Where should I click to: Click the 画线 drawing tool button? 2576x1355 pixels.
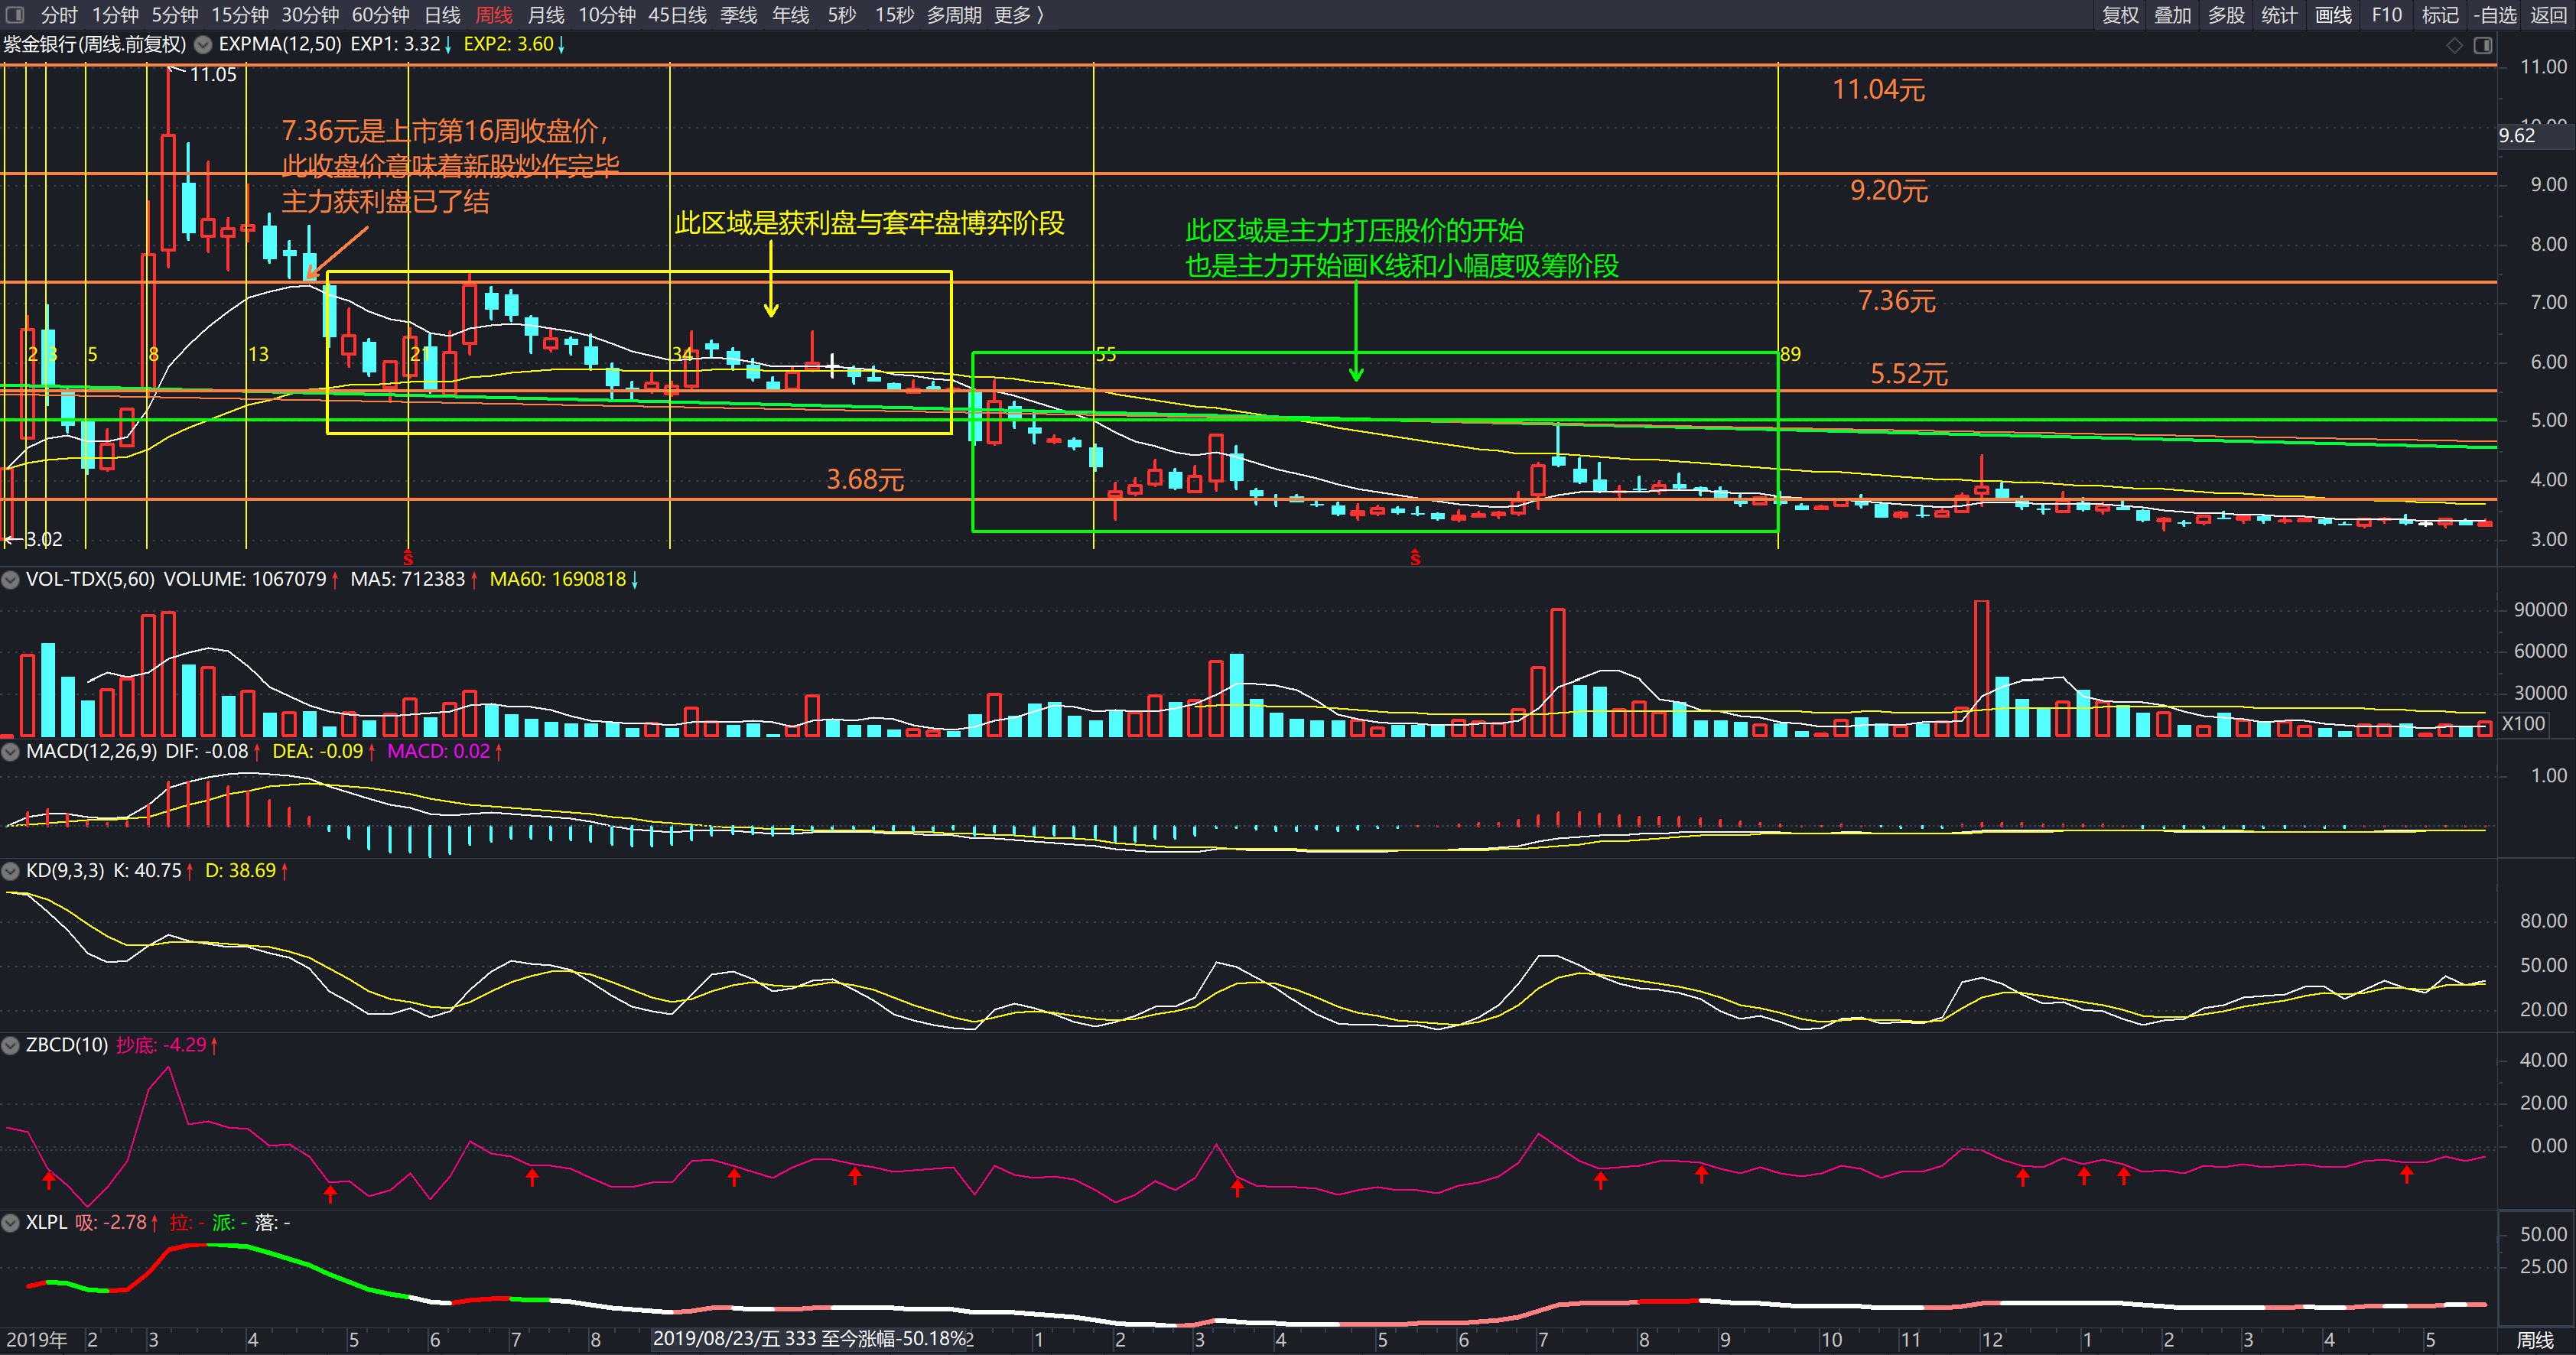pos(2333,15)
